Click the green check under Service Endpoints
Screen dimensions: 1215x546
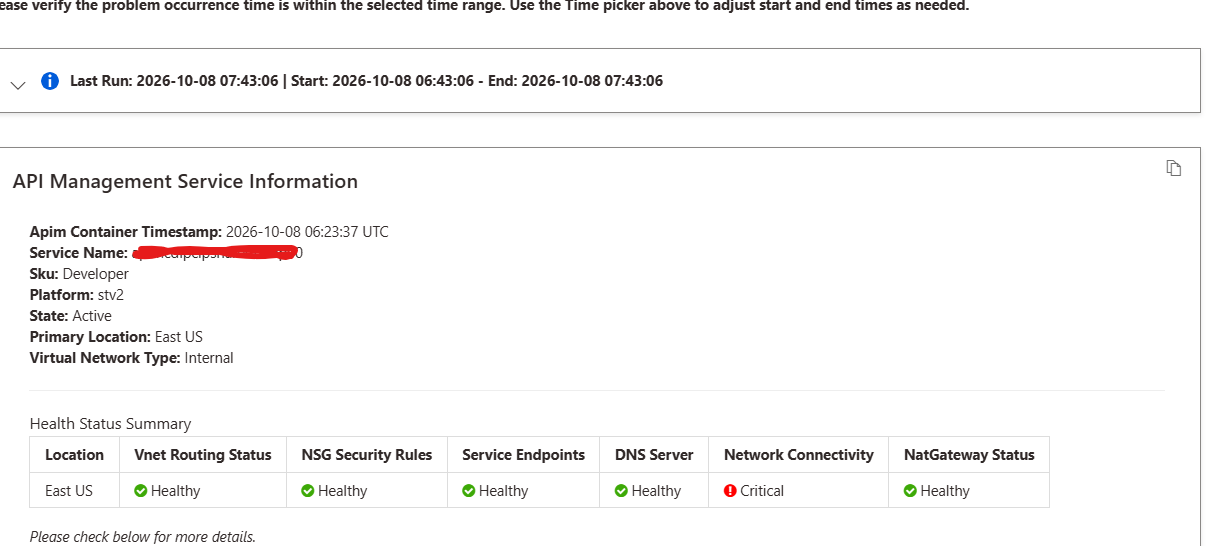[469, 491]
